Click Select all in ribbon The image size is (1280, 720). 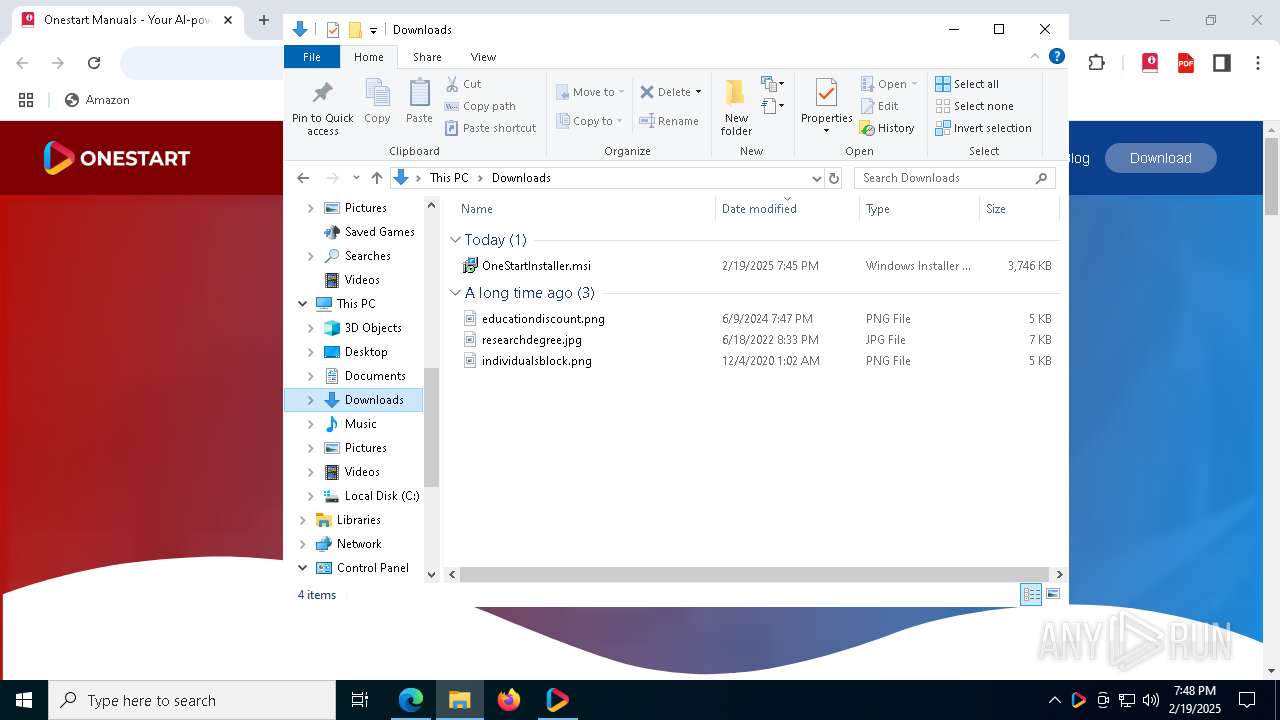click(x=967, y=84)
